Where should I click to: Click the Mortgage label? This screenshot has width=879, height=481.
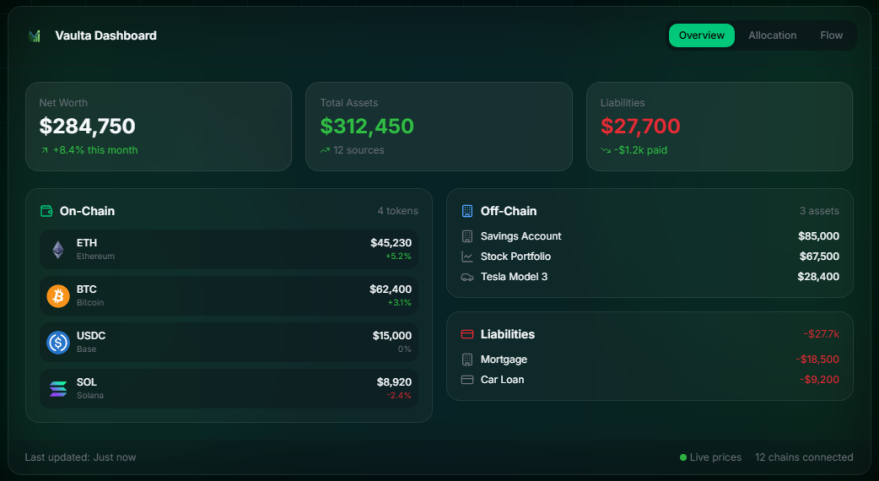click(503, 360)
